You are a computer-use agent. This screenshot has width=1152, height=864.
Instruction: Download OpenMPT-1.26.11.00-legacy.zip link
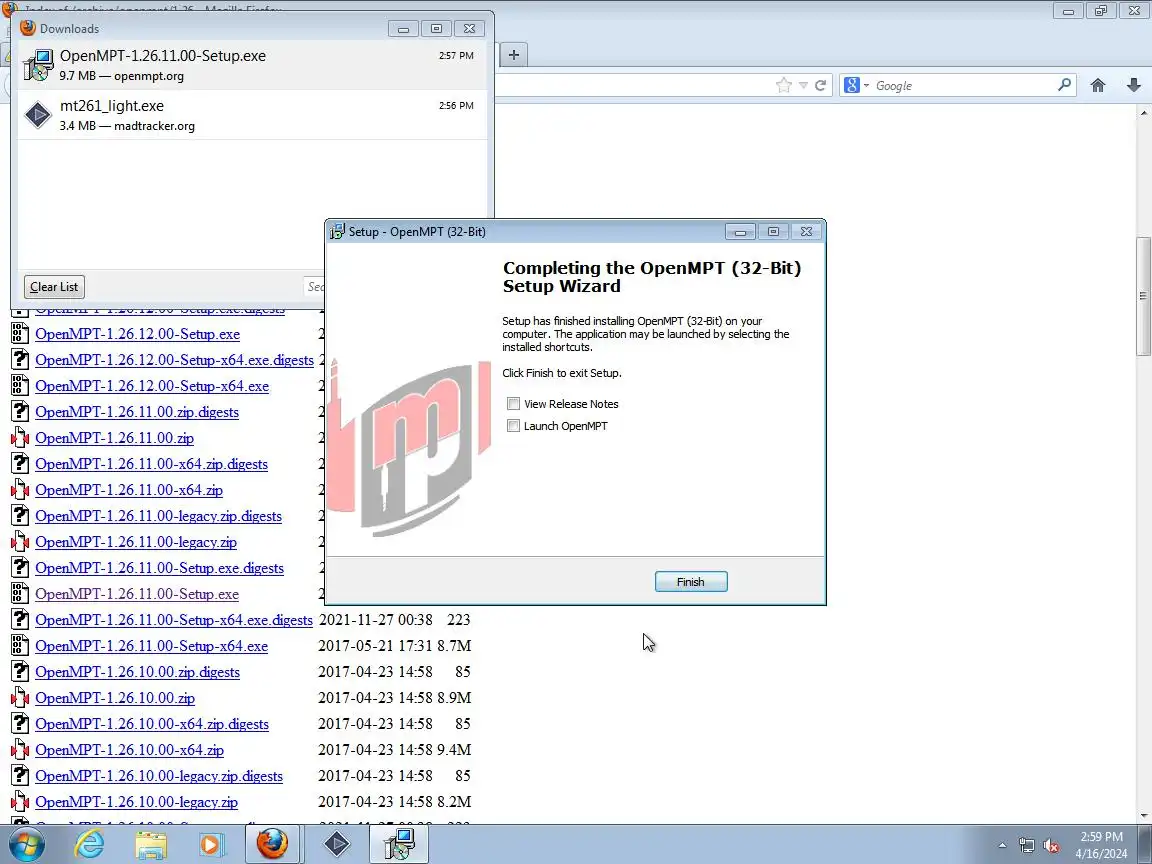click(x=136, y=541)
